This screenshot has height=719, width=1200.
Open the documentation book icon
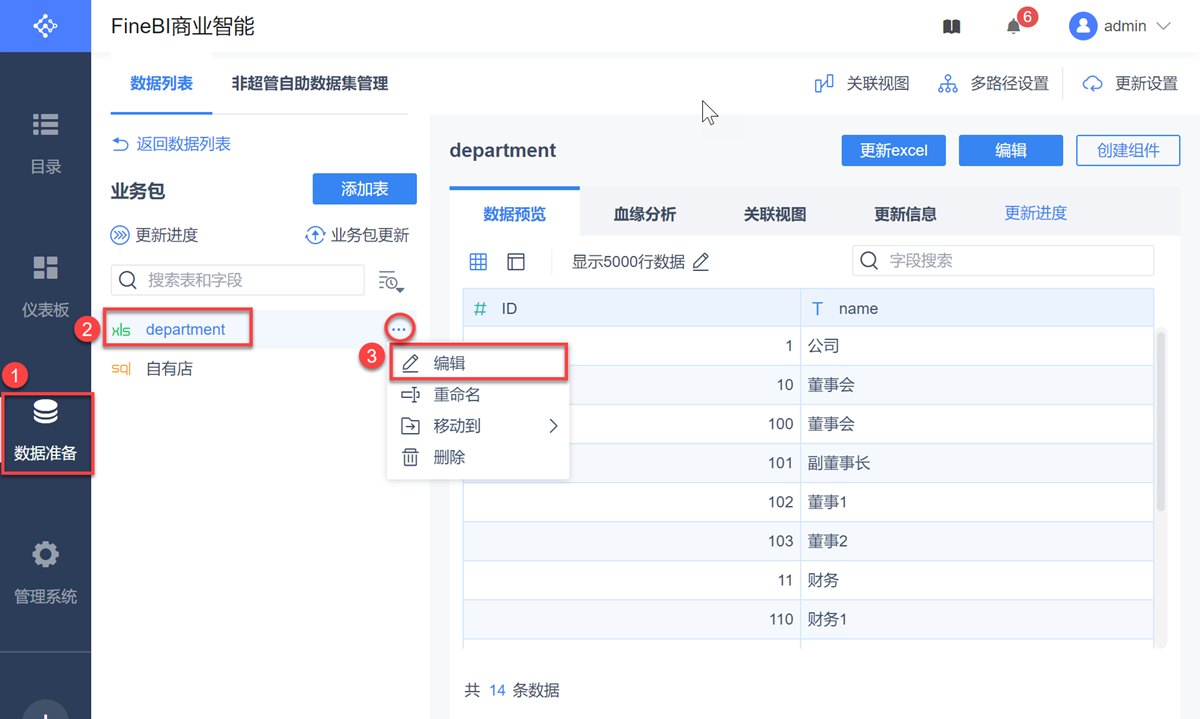click(951, 27)
